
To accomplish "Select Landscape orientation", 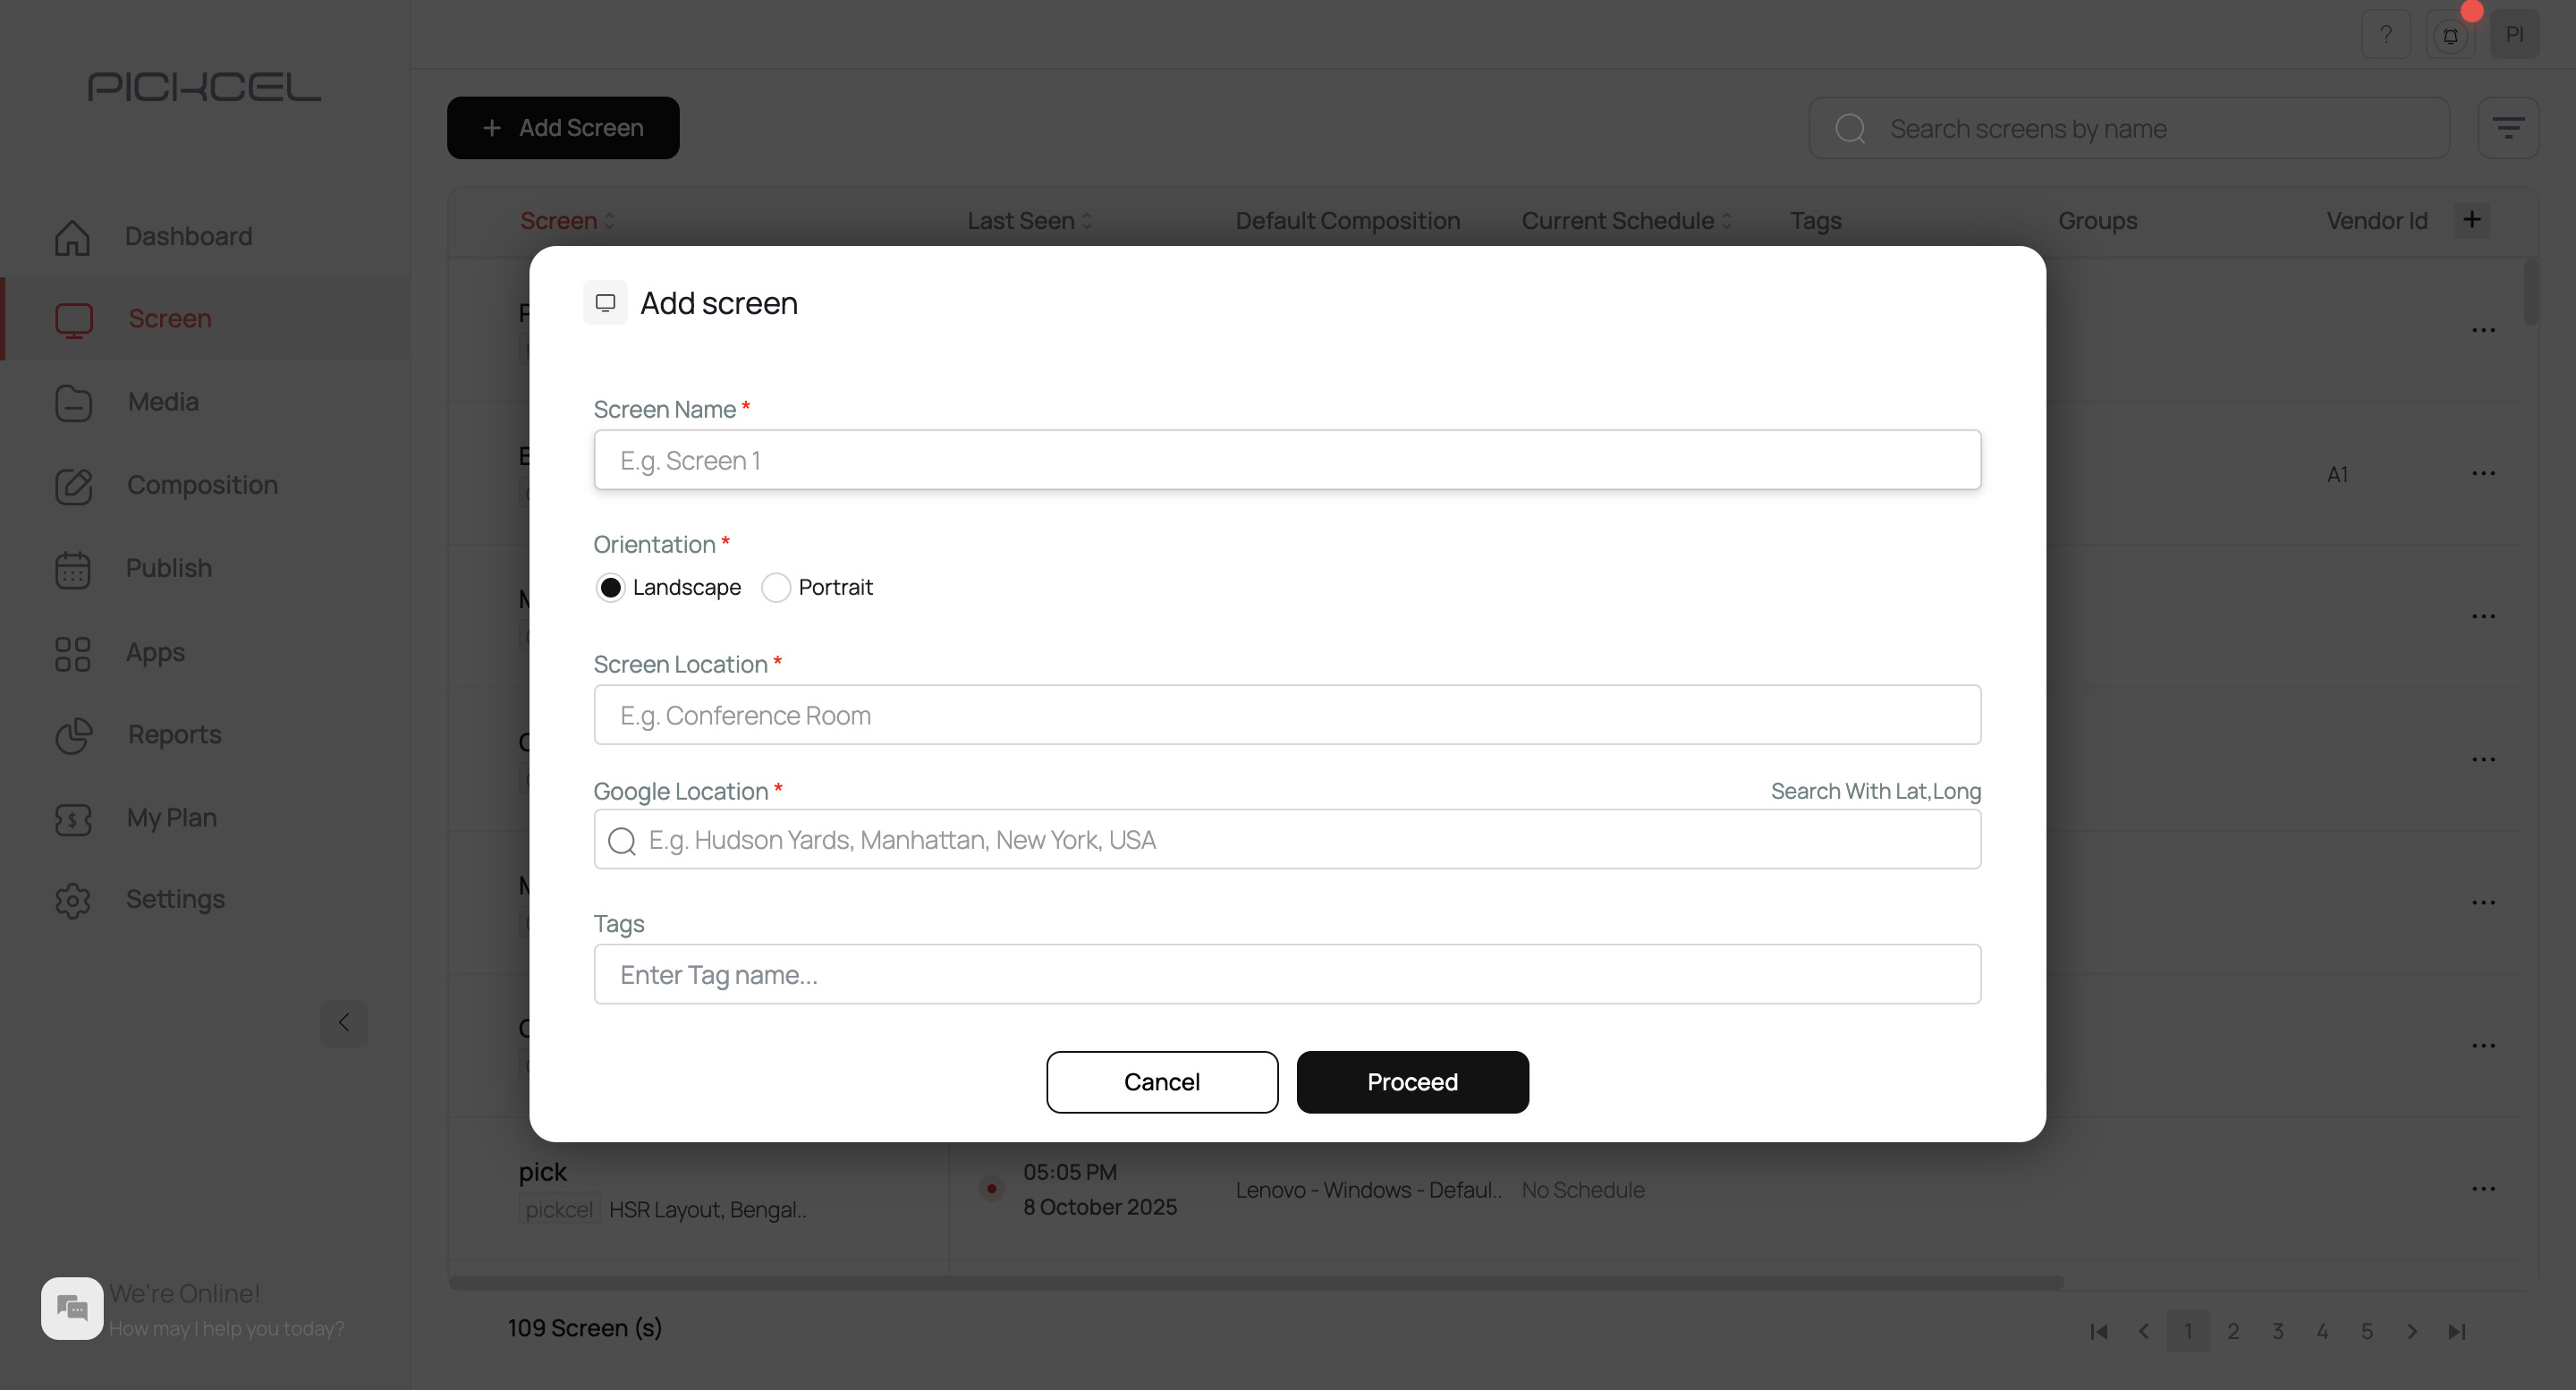I will tap(612, 587).
